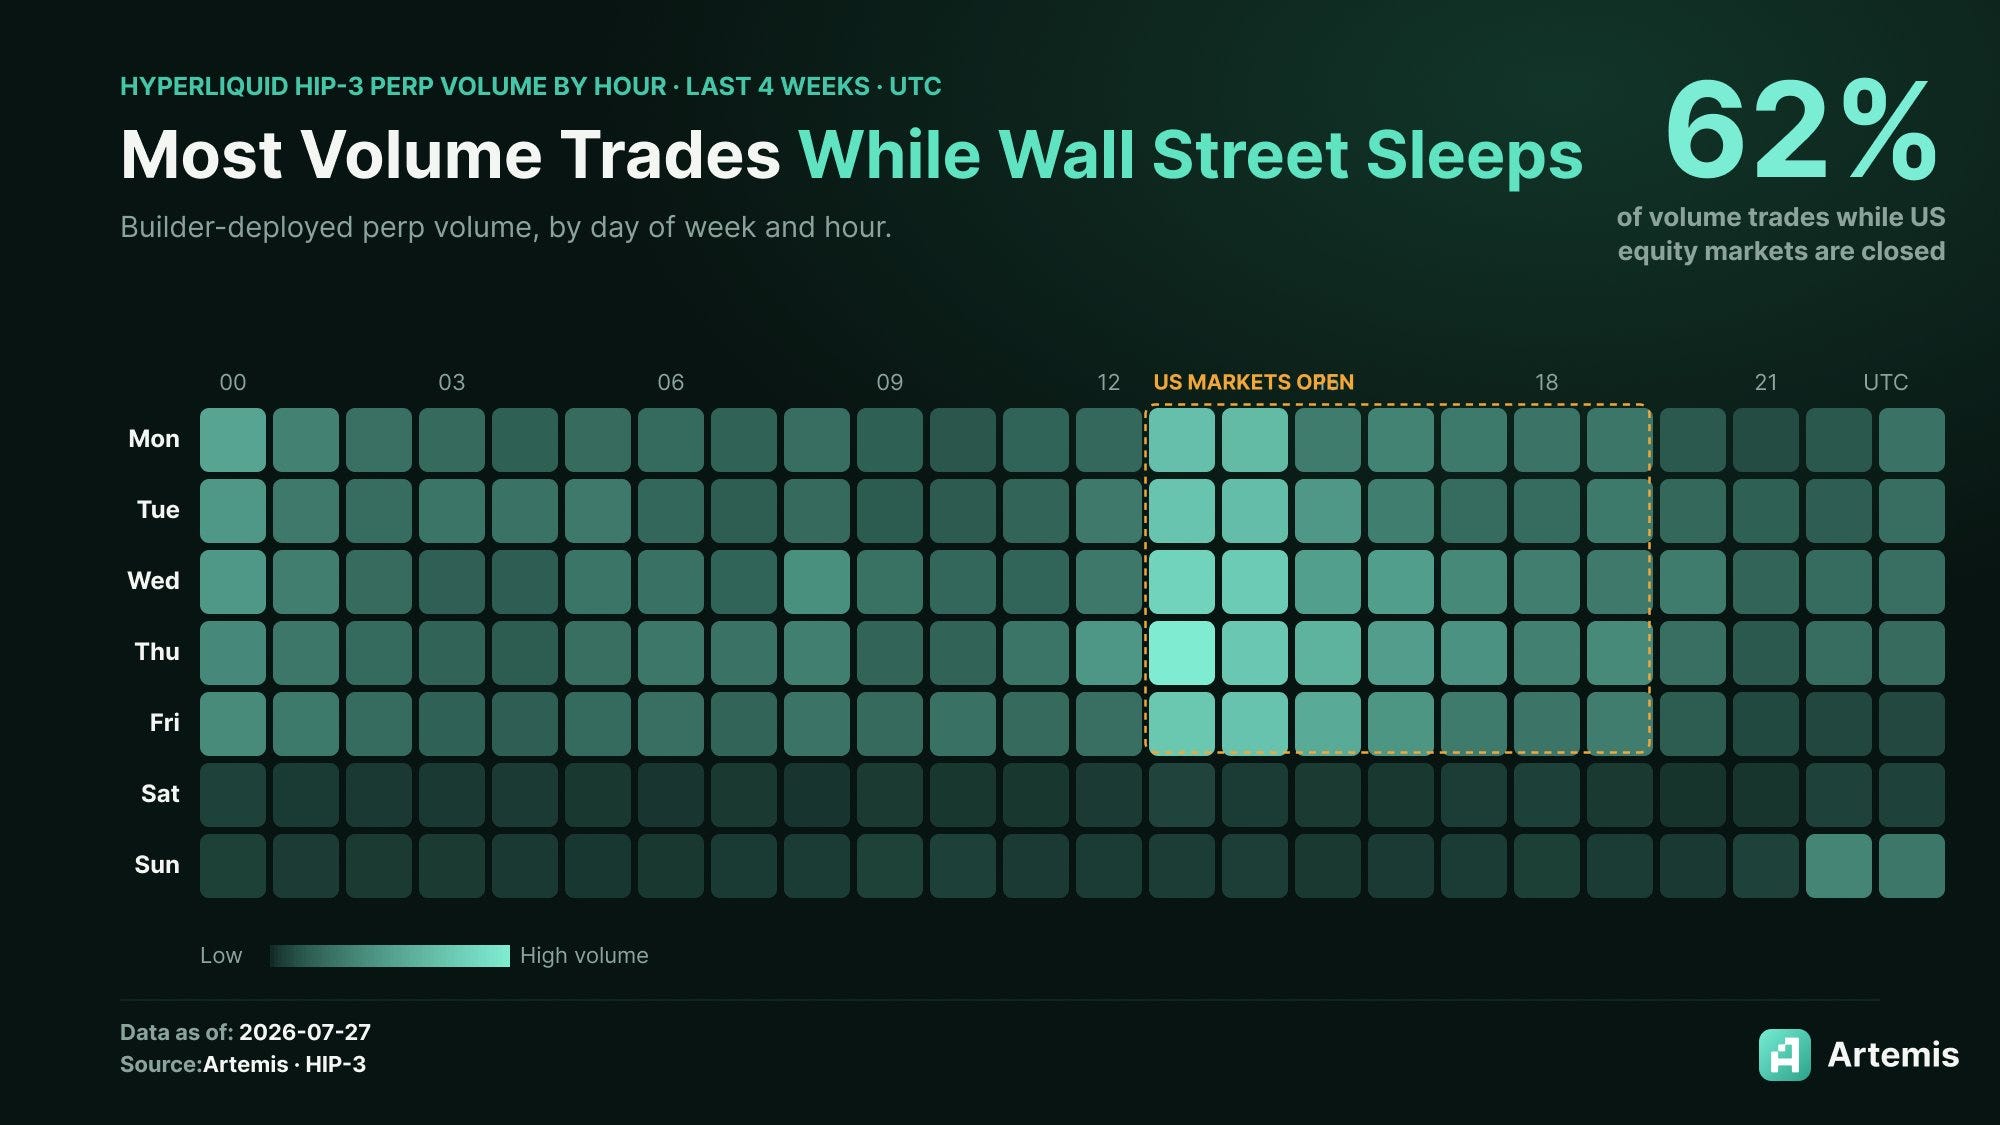The image size is (2000, 1125).
Task: Click the data date 2026-07-27
Action: point(305,1032)
